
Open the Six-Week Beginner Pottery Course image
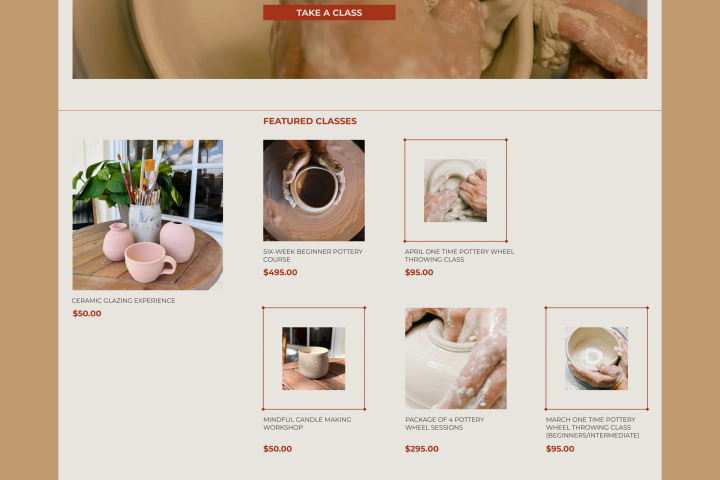pos(314,190)
